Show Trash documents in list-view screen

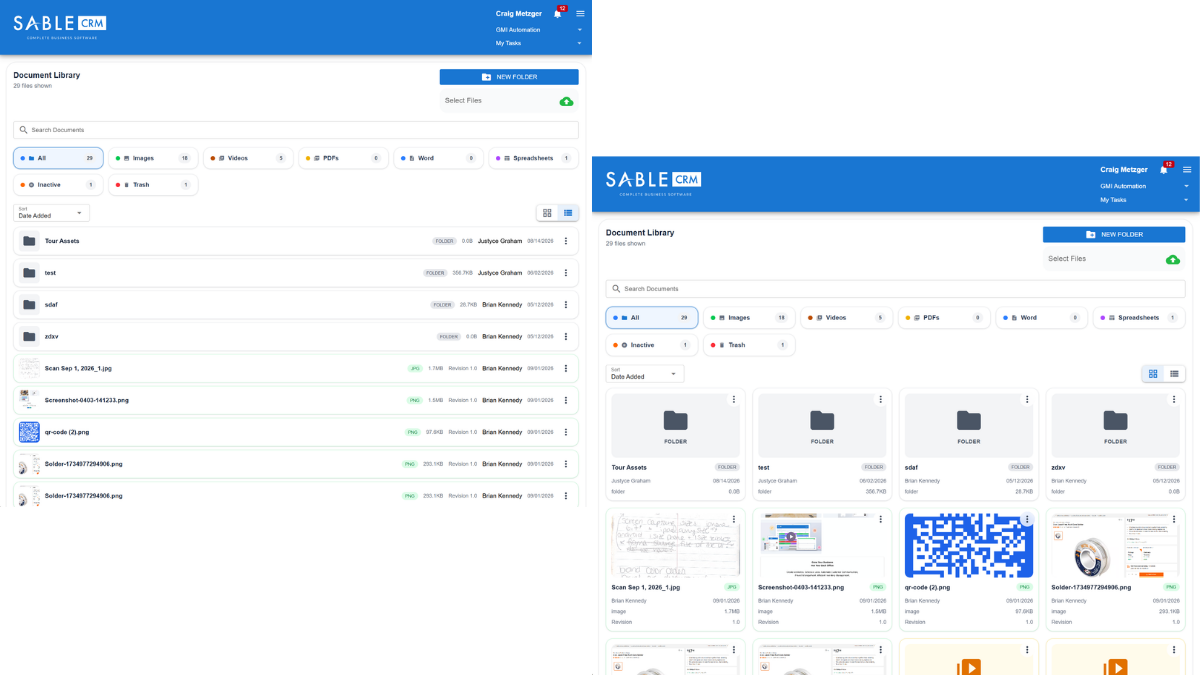[x=153, y=185]
